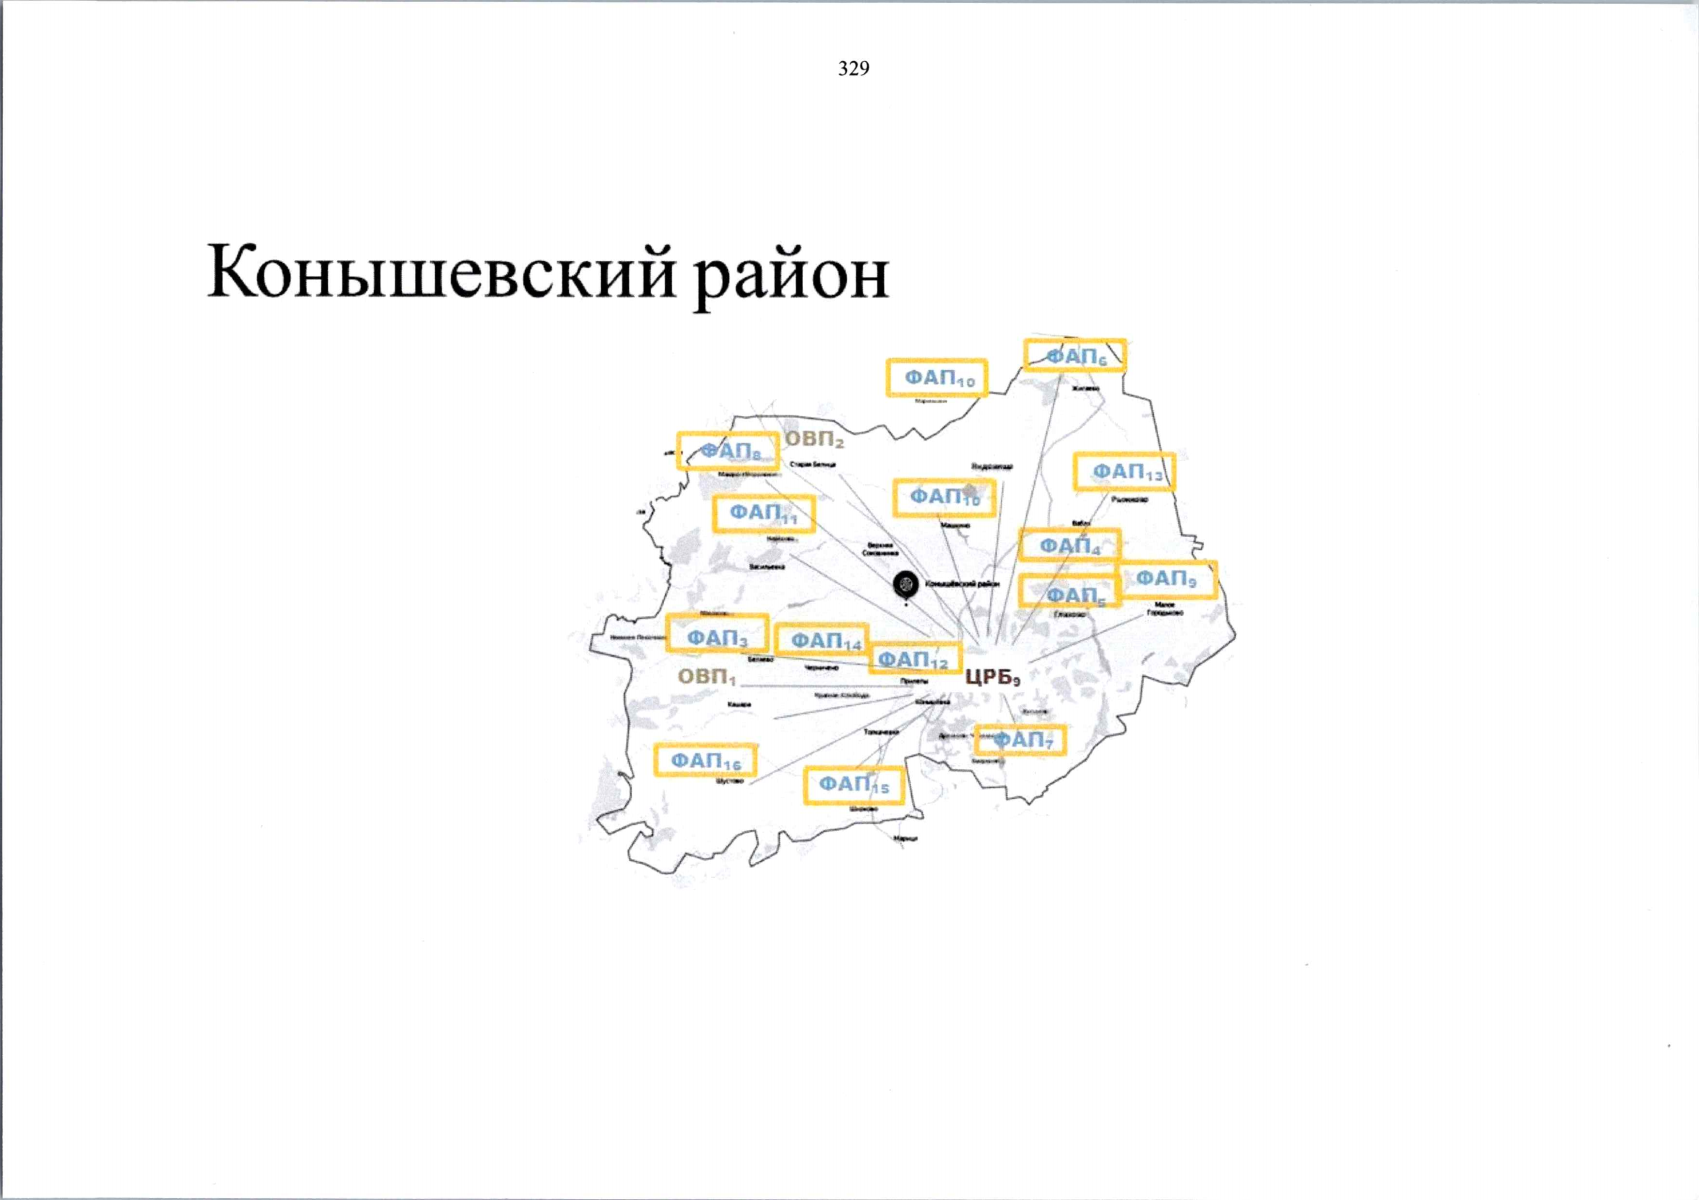
Task: Select the ФАП6 marker box
Action: (x=1075, y=356)
